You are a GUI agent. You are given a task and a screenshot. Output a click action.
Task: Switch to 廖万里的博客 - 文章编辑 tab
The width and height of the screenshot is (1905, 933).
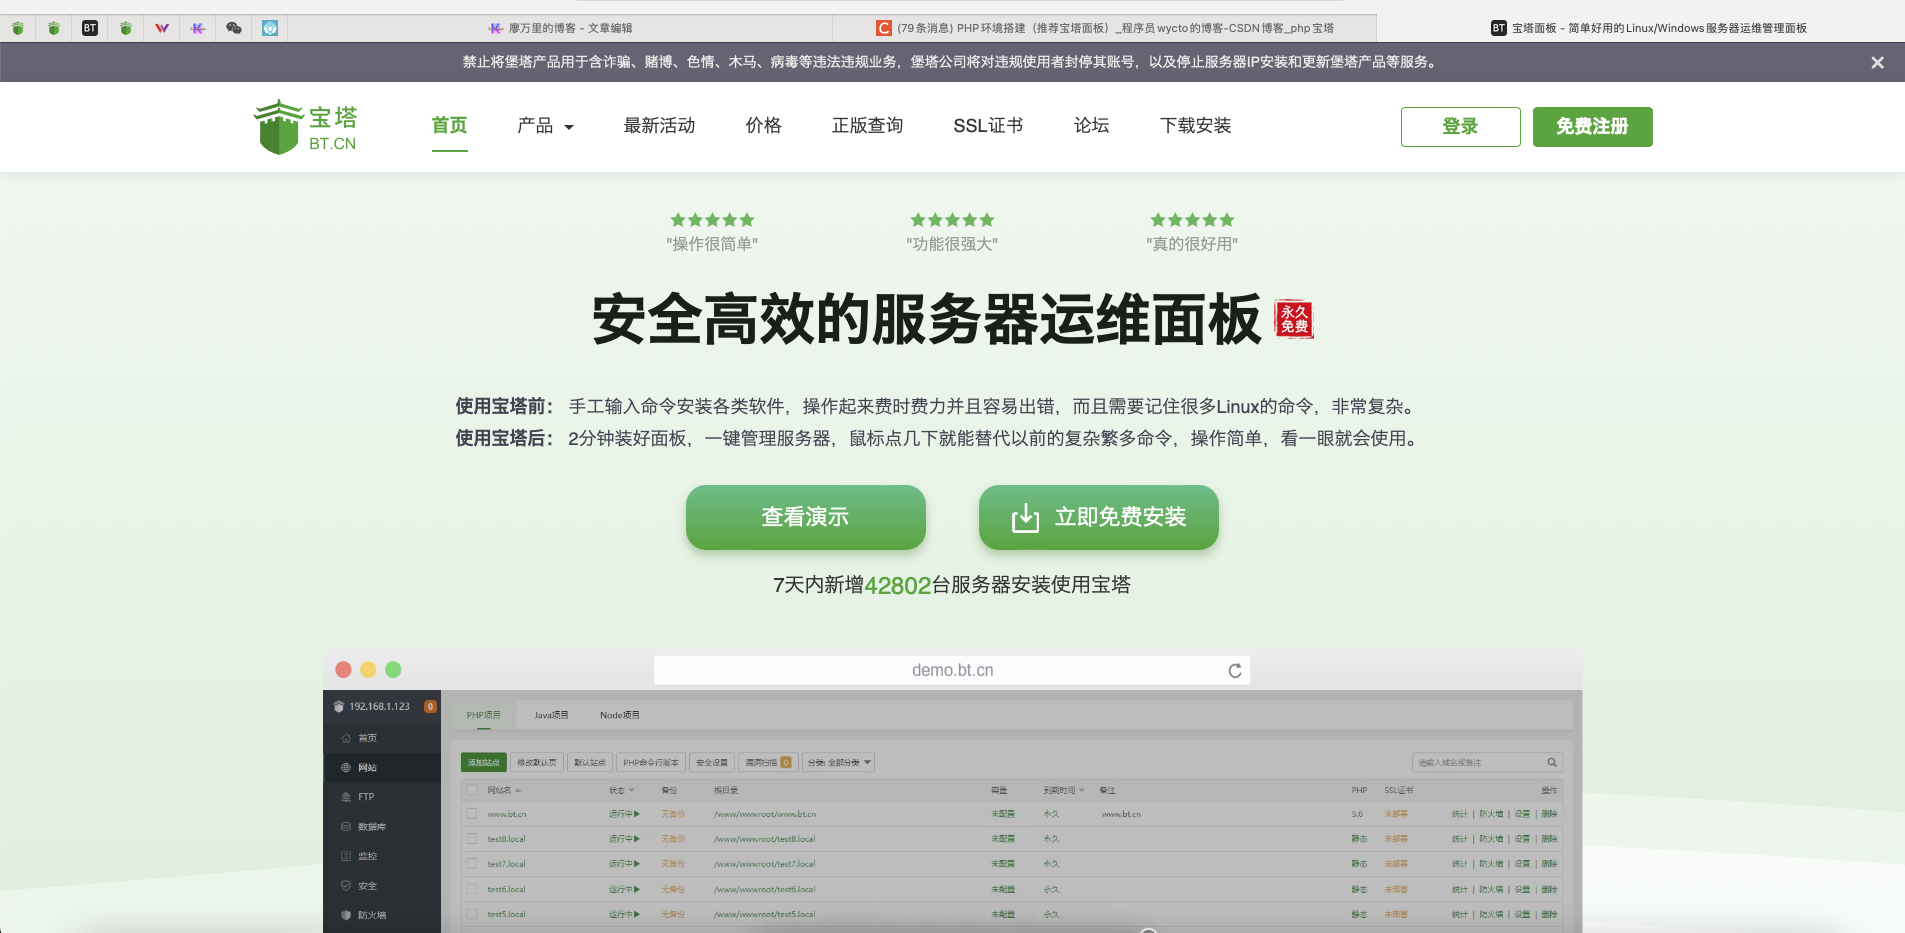pyautogui.click(x=560, y=28)
